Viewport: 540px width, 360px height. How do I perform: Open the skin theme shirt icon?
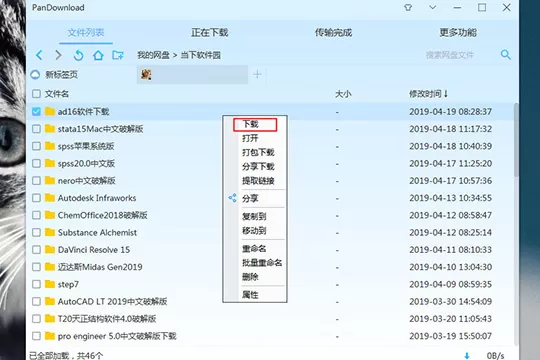[x=408, y=7]
